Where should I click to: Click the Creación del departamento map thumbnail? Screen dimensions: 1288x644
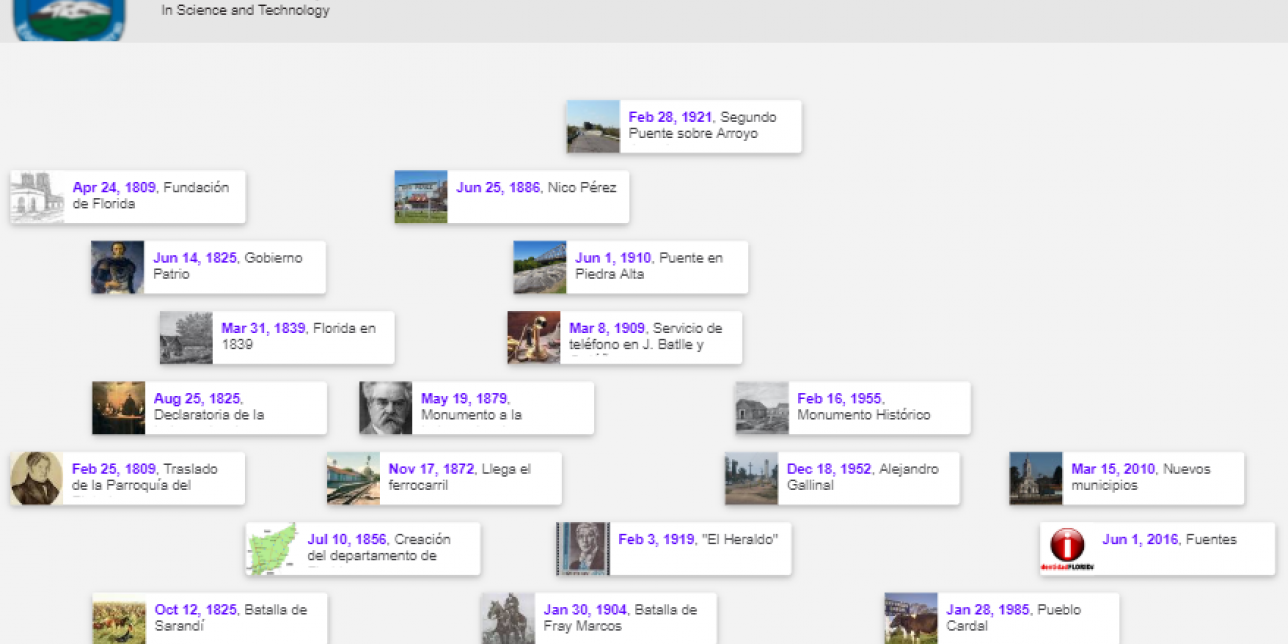272,548
